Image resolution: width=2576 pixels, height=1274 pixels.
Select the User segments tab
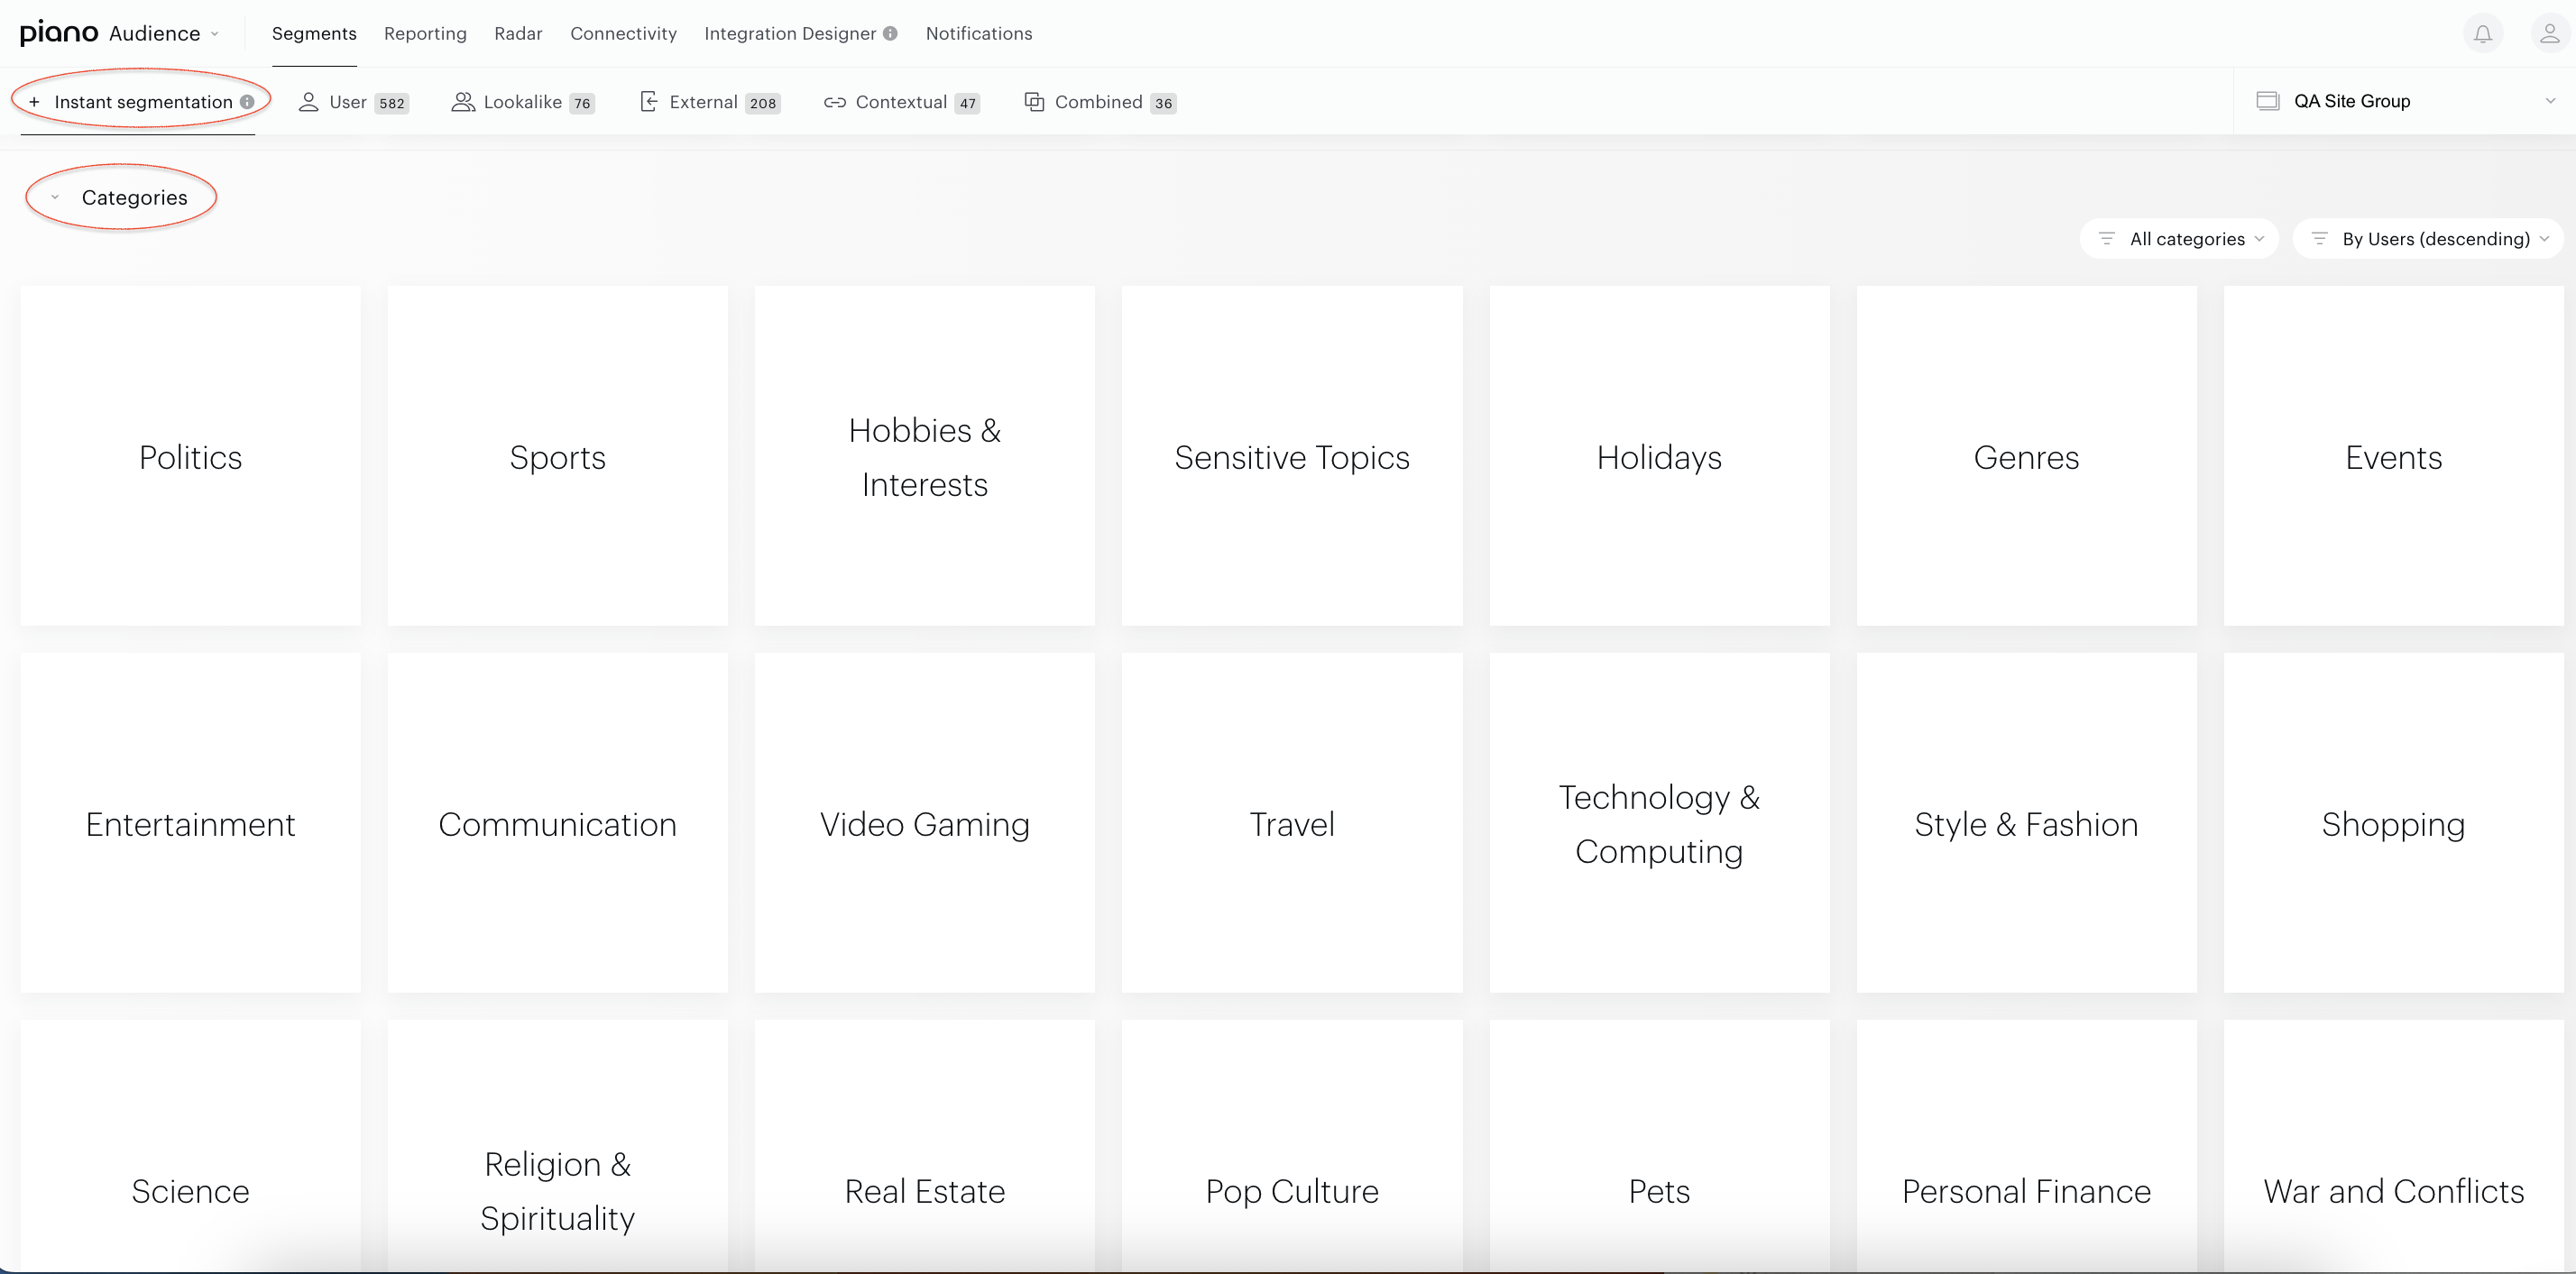coord(353,102)
